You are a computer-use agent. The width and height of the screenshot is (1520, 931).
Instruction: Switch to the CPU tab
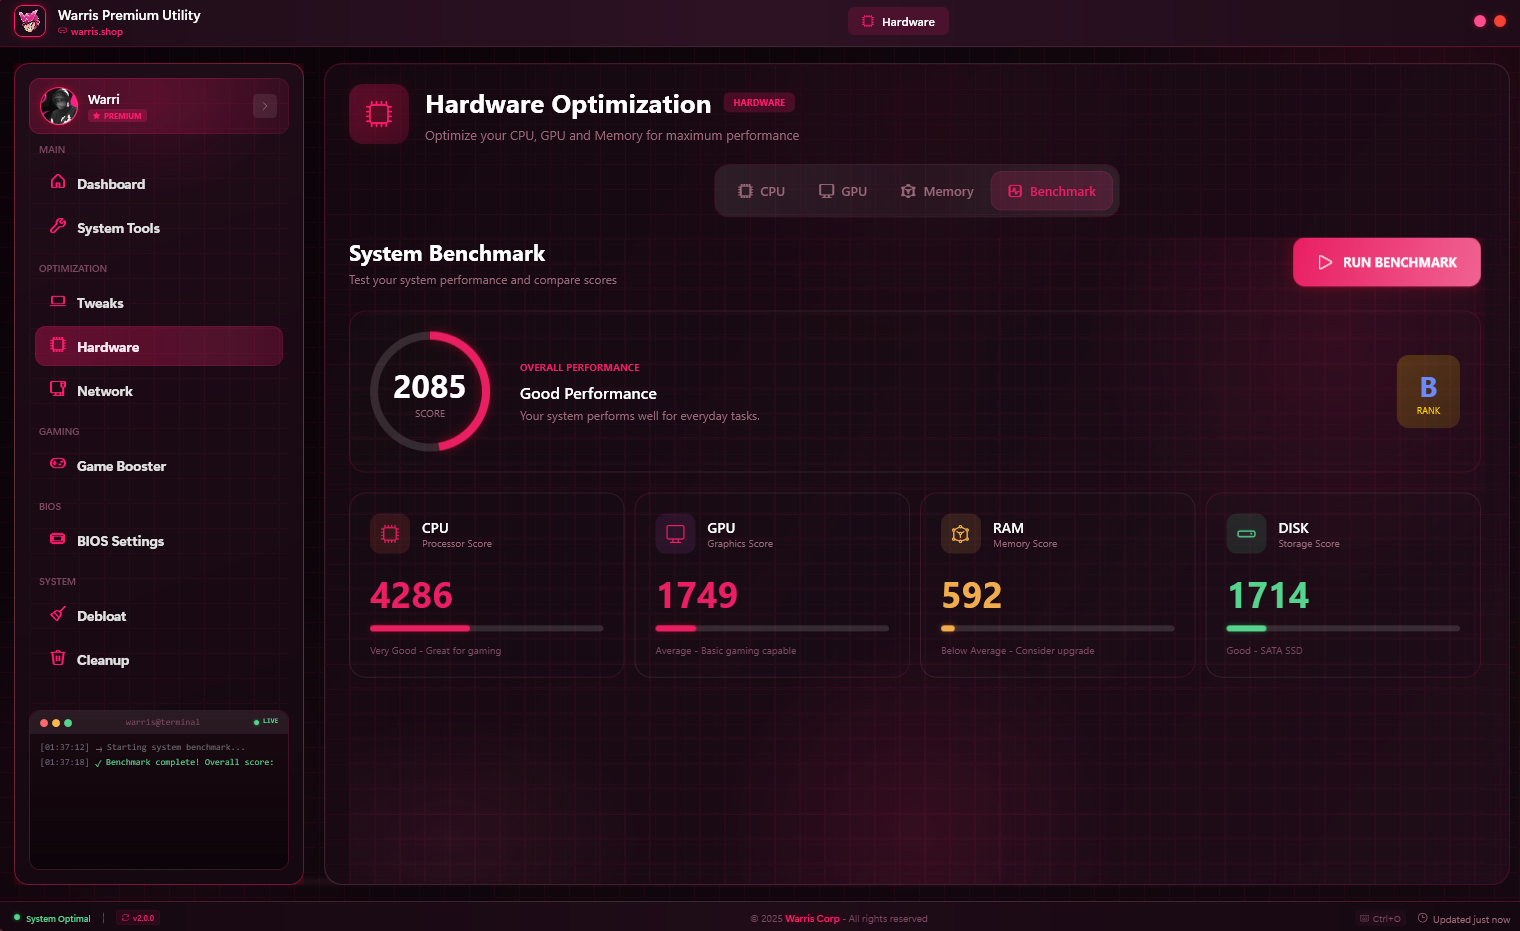pos(761,190)
